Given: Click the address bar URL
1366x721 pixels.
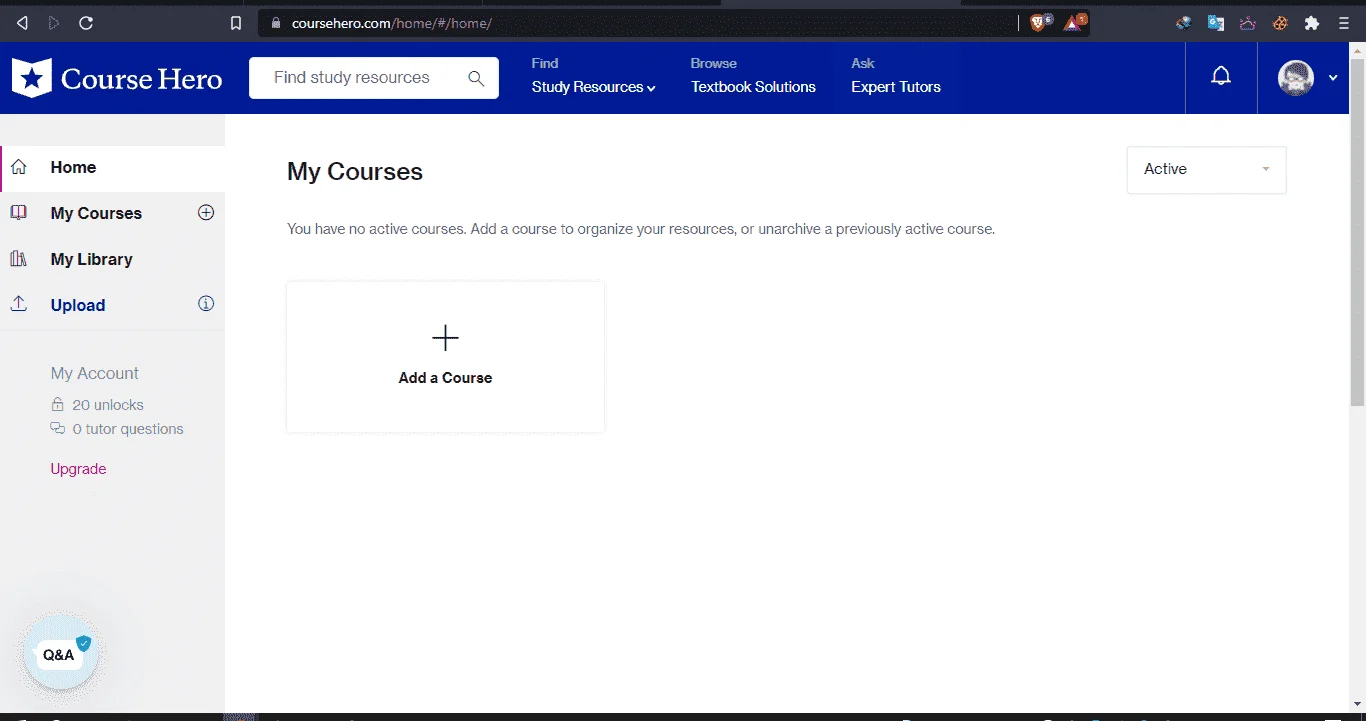Looking at the screenshot, I should coord(392,23).
